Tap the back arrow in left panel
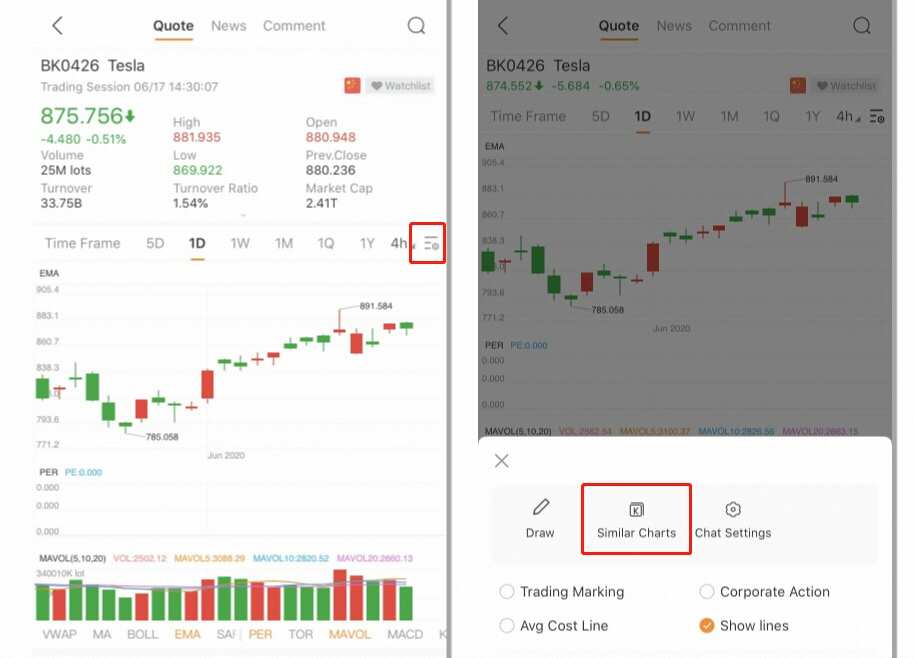Image resolution: width=914 pixels, height=658 pixels. [58, 26]
